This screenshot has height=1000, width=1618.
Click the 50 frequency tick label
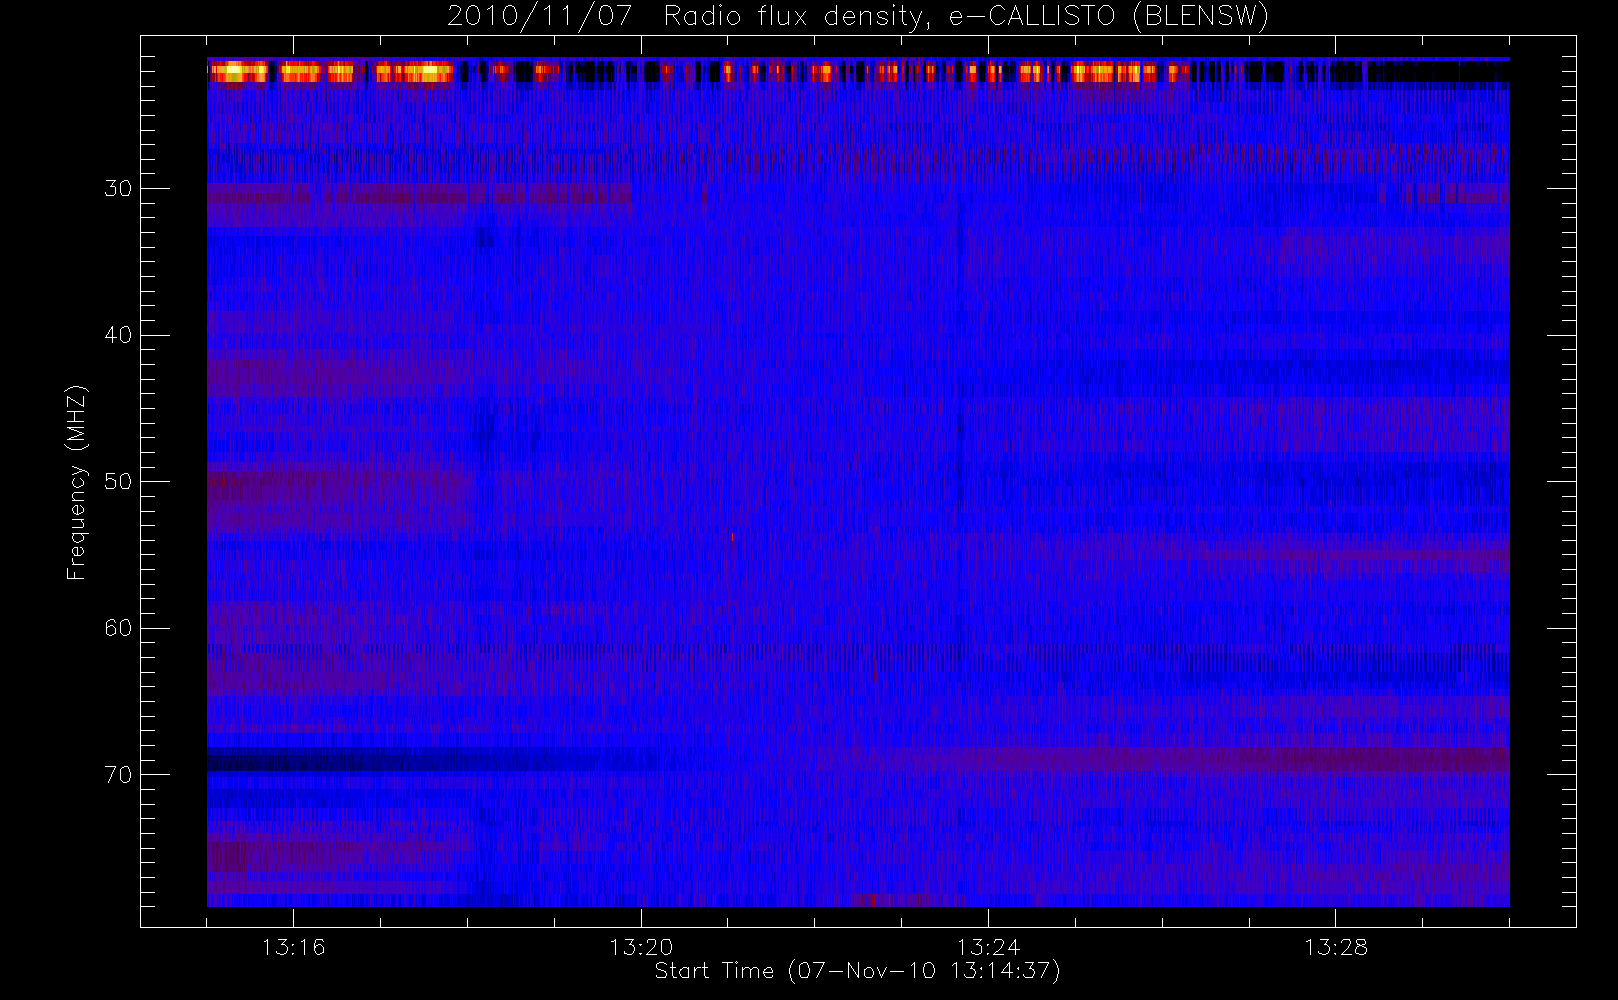[x=118, y=482]
